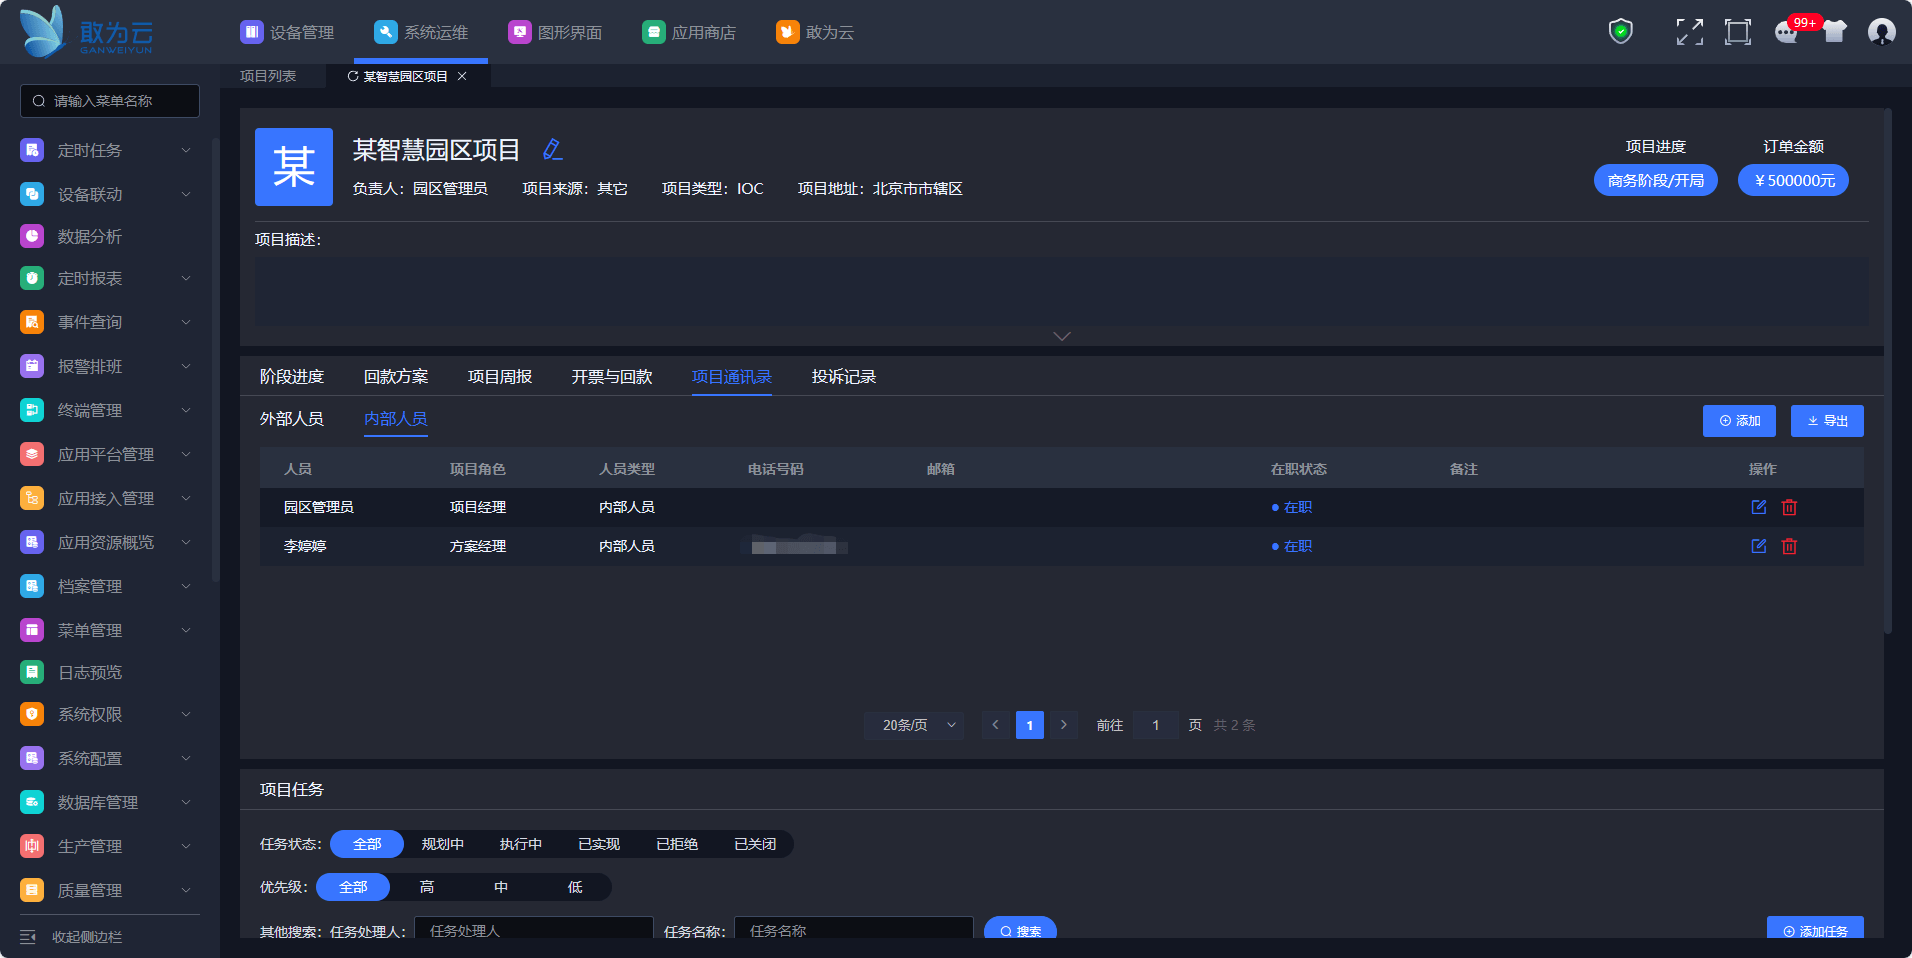Open the 设备管理 top menu

[x=287, y=32]
